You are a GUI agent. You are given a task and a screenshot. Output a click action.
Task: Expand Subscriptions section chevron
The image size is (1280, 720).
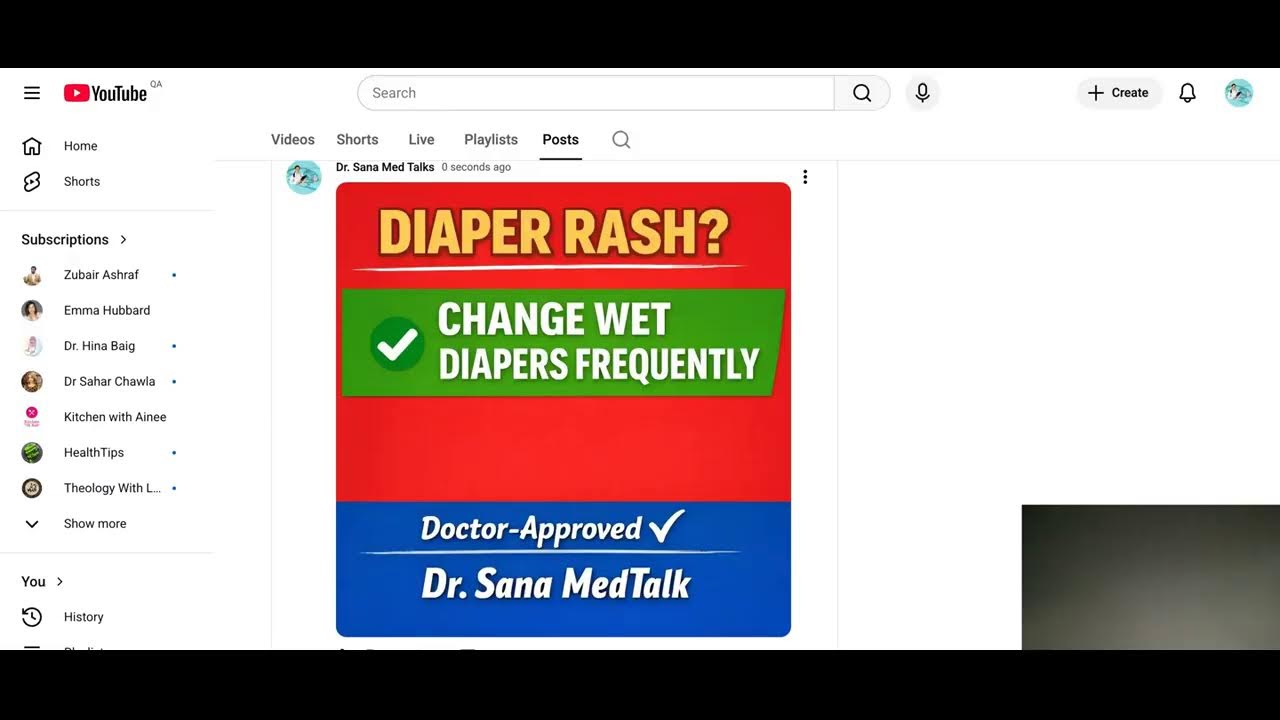tap(123, 240)
